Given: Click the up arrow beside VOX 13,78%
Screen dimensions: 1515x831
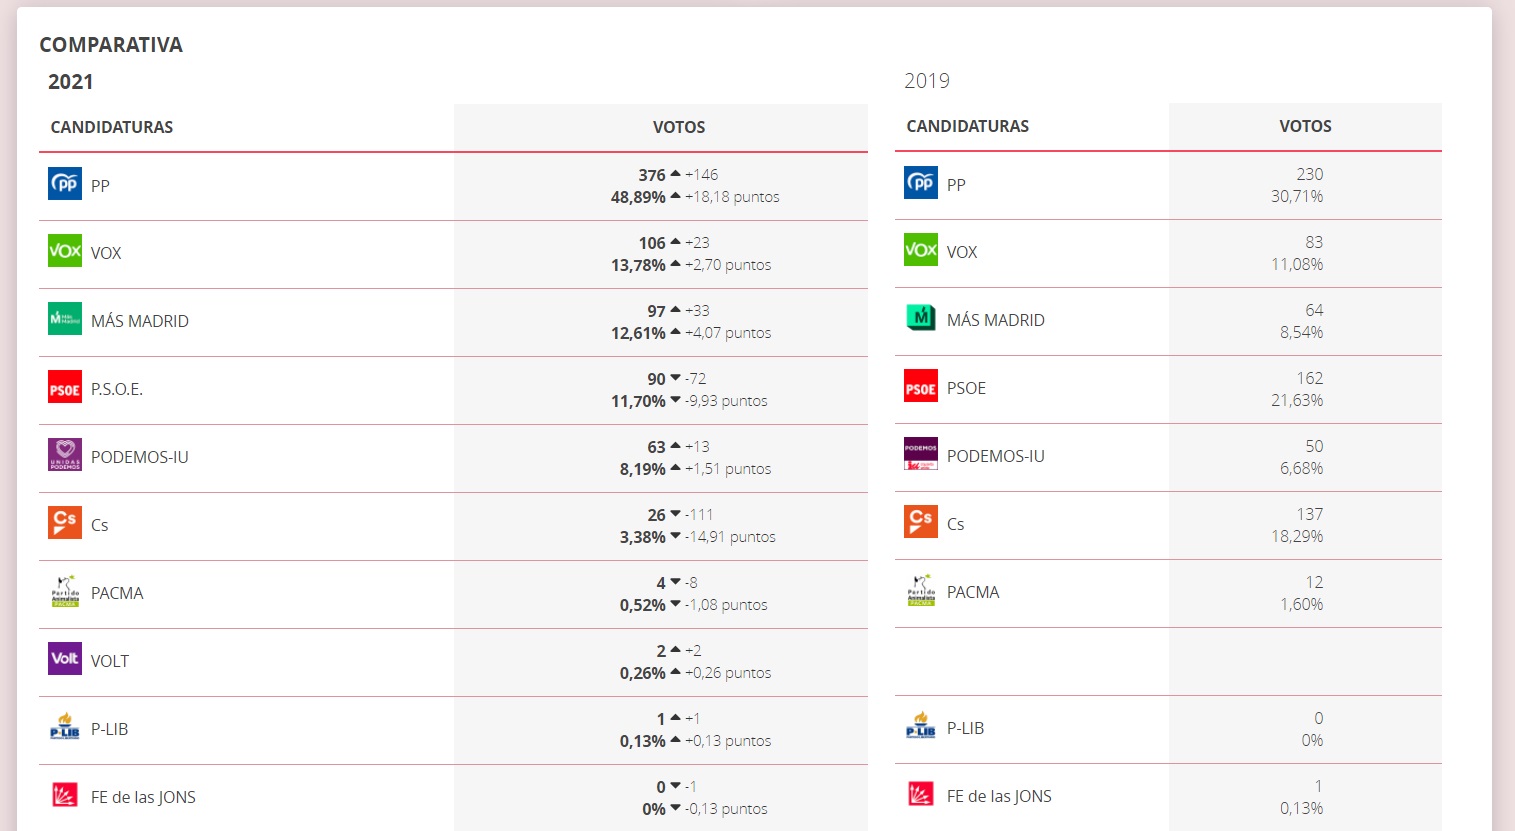Looking at the screenshot, I should coord(676,264).
